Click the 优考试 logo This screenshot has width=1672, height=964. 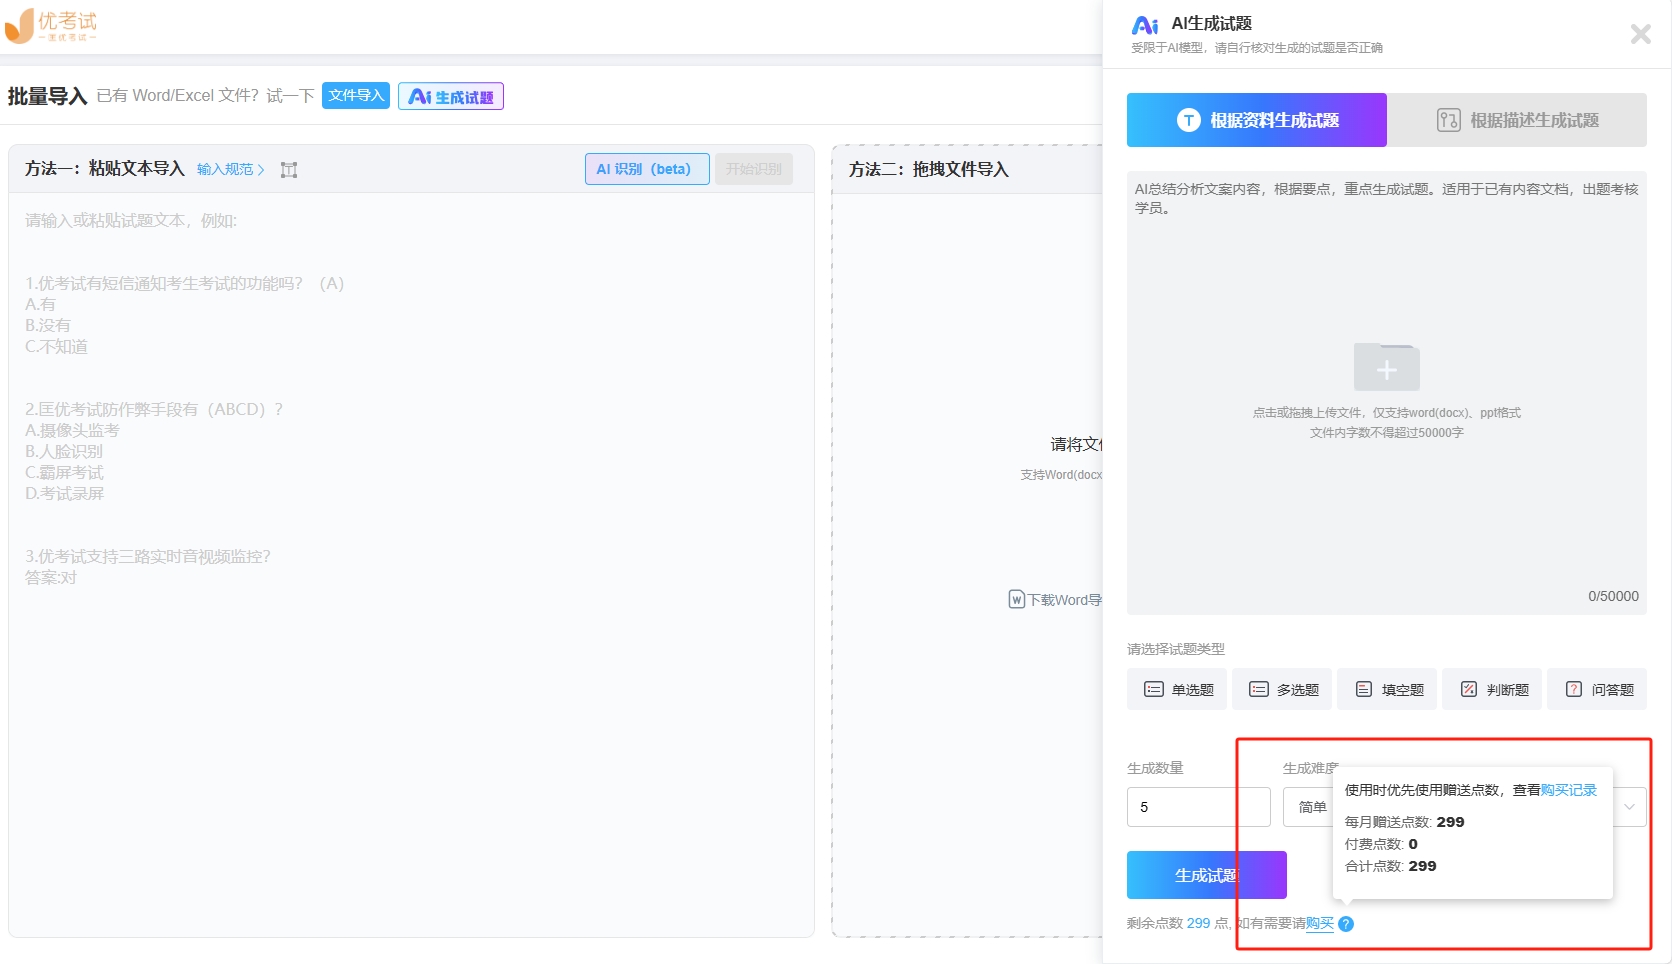(x=51, y=26)
